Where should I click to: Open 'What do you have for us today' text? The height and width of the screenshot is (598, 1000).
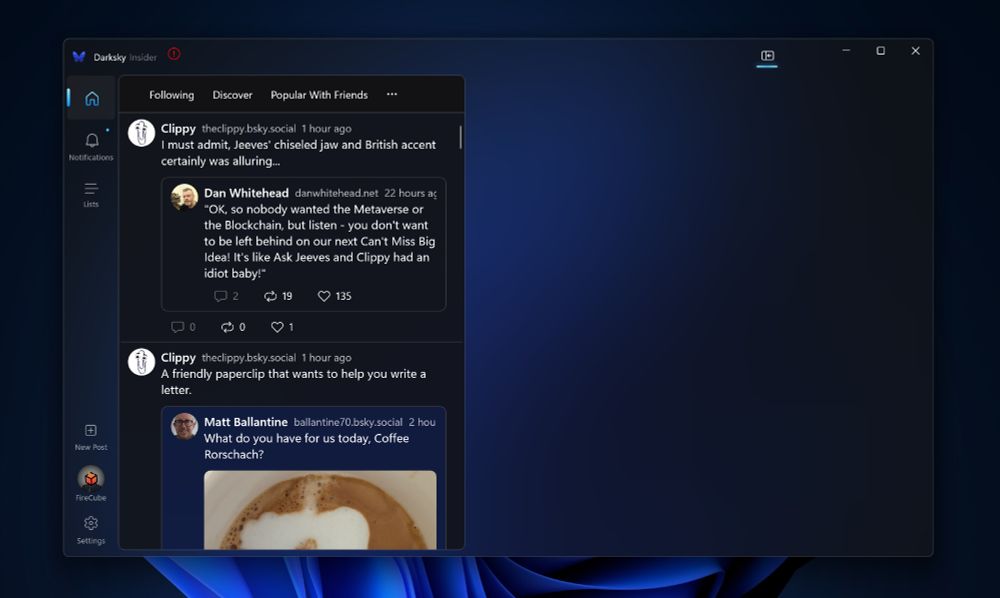coord(307,446)
